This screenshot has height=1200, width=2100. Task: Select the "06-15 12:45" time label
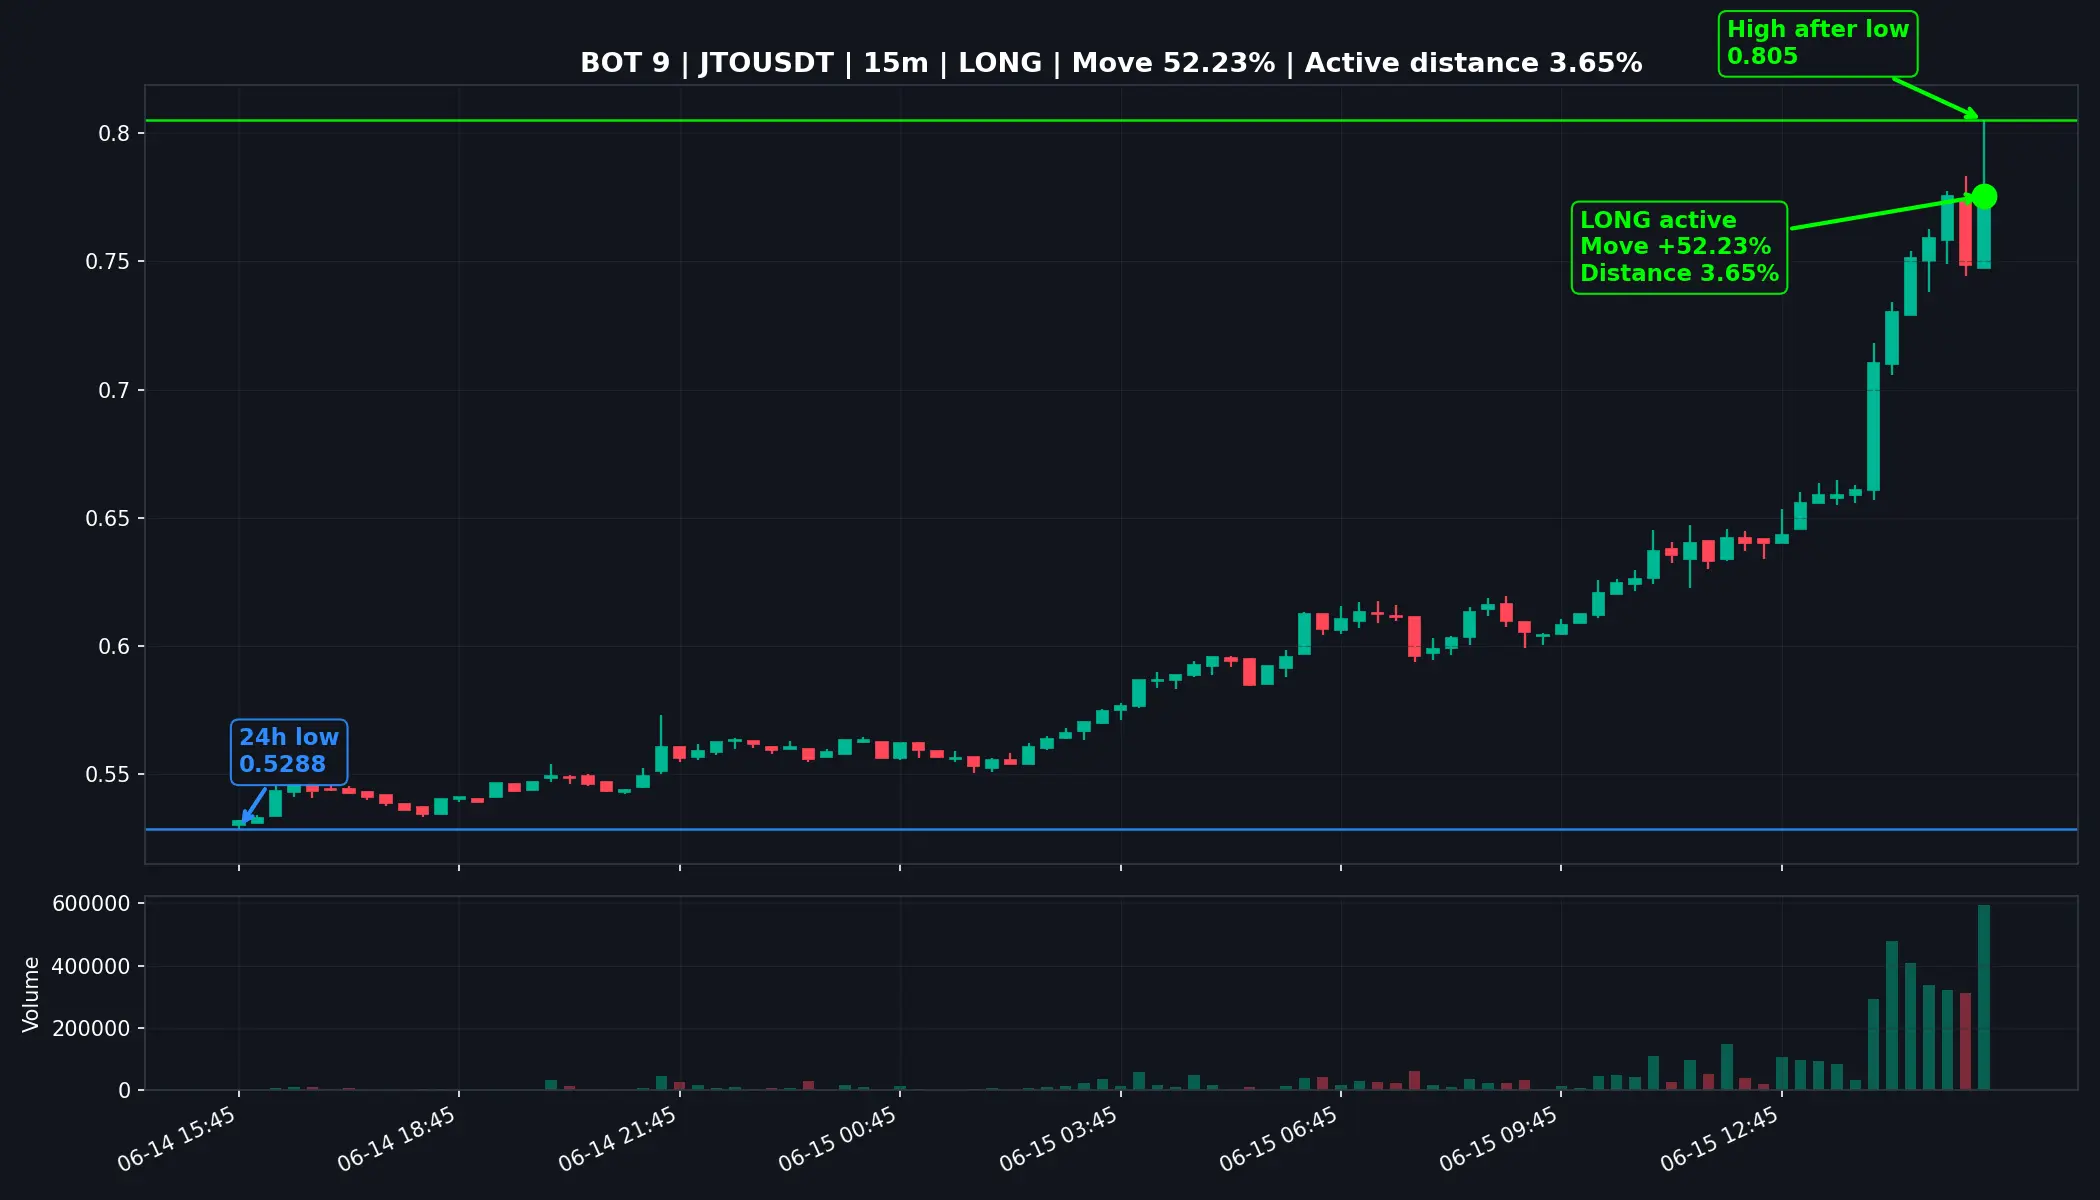click(x=1720, y=1138)
